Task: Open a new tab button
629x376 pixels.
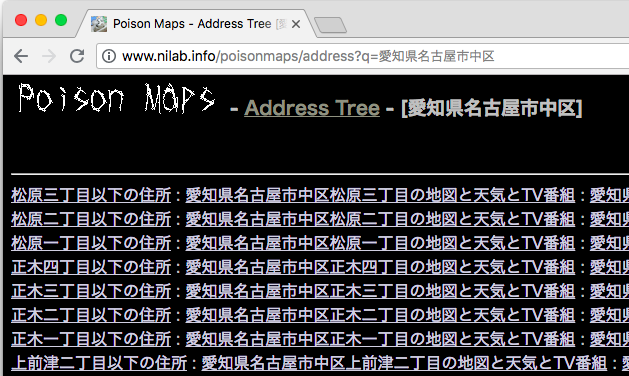Action: [x=330, y=25]
